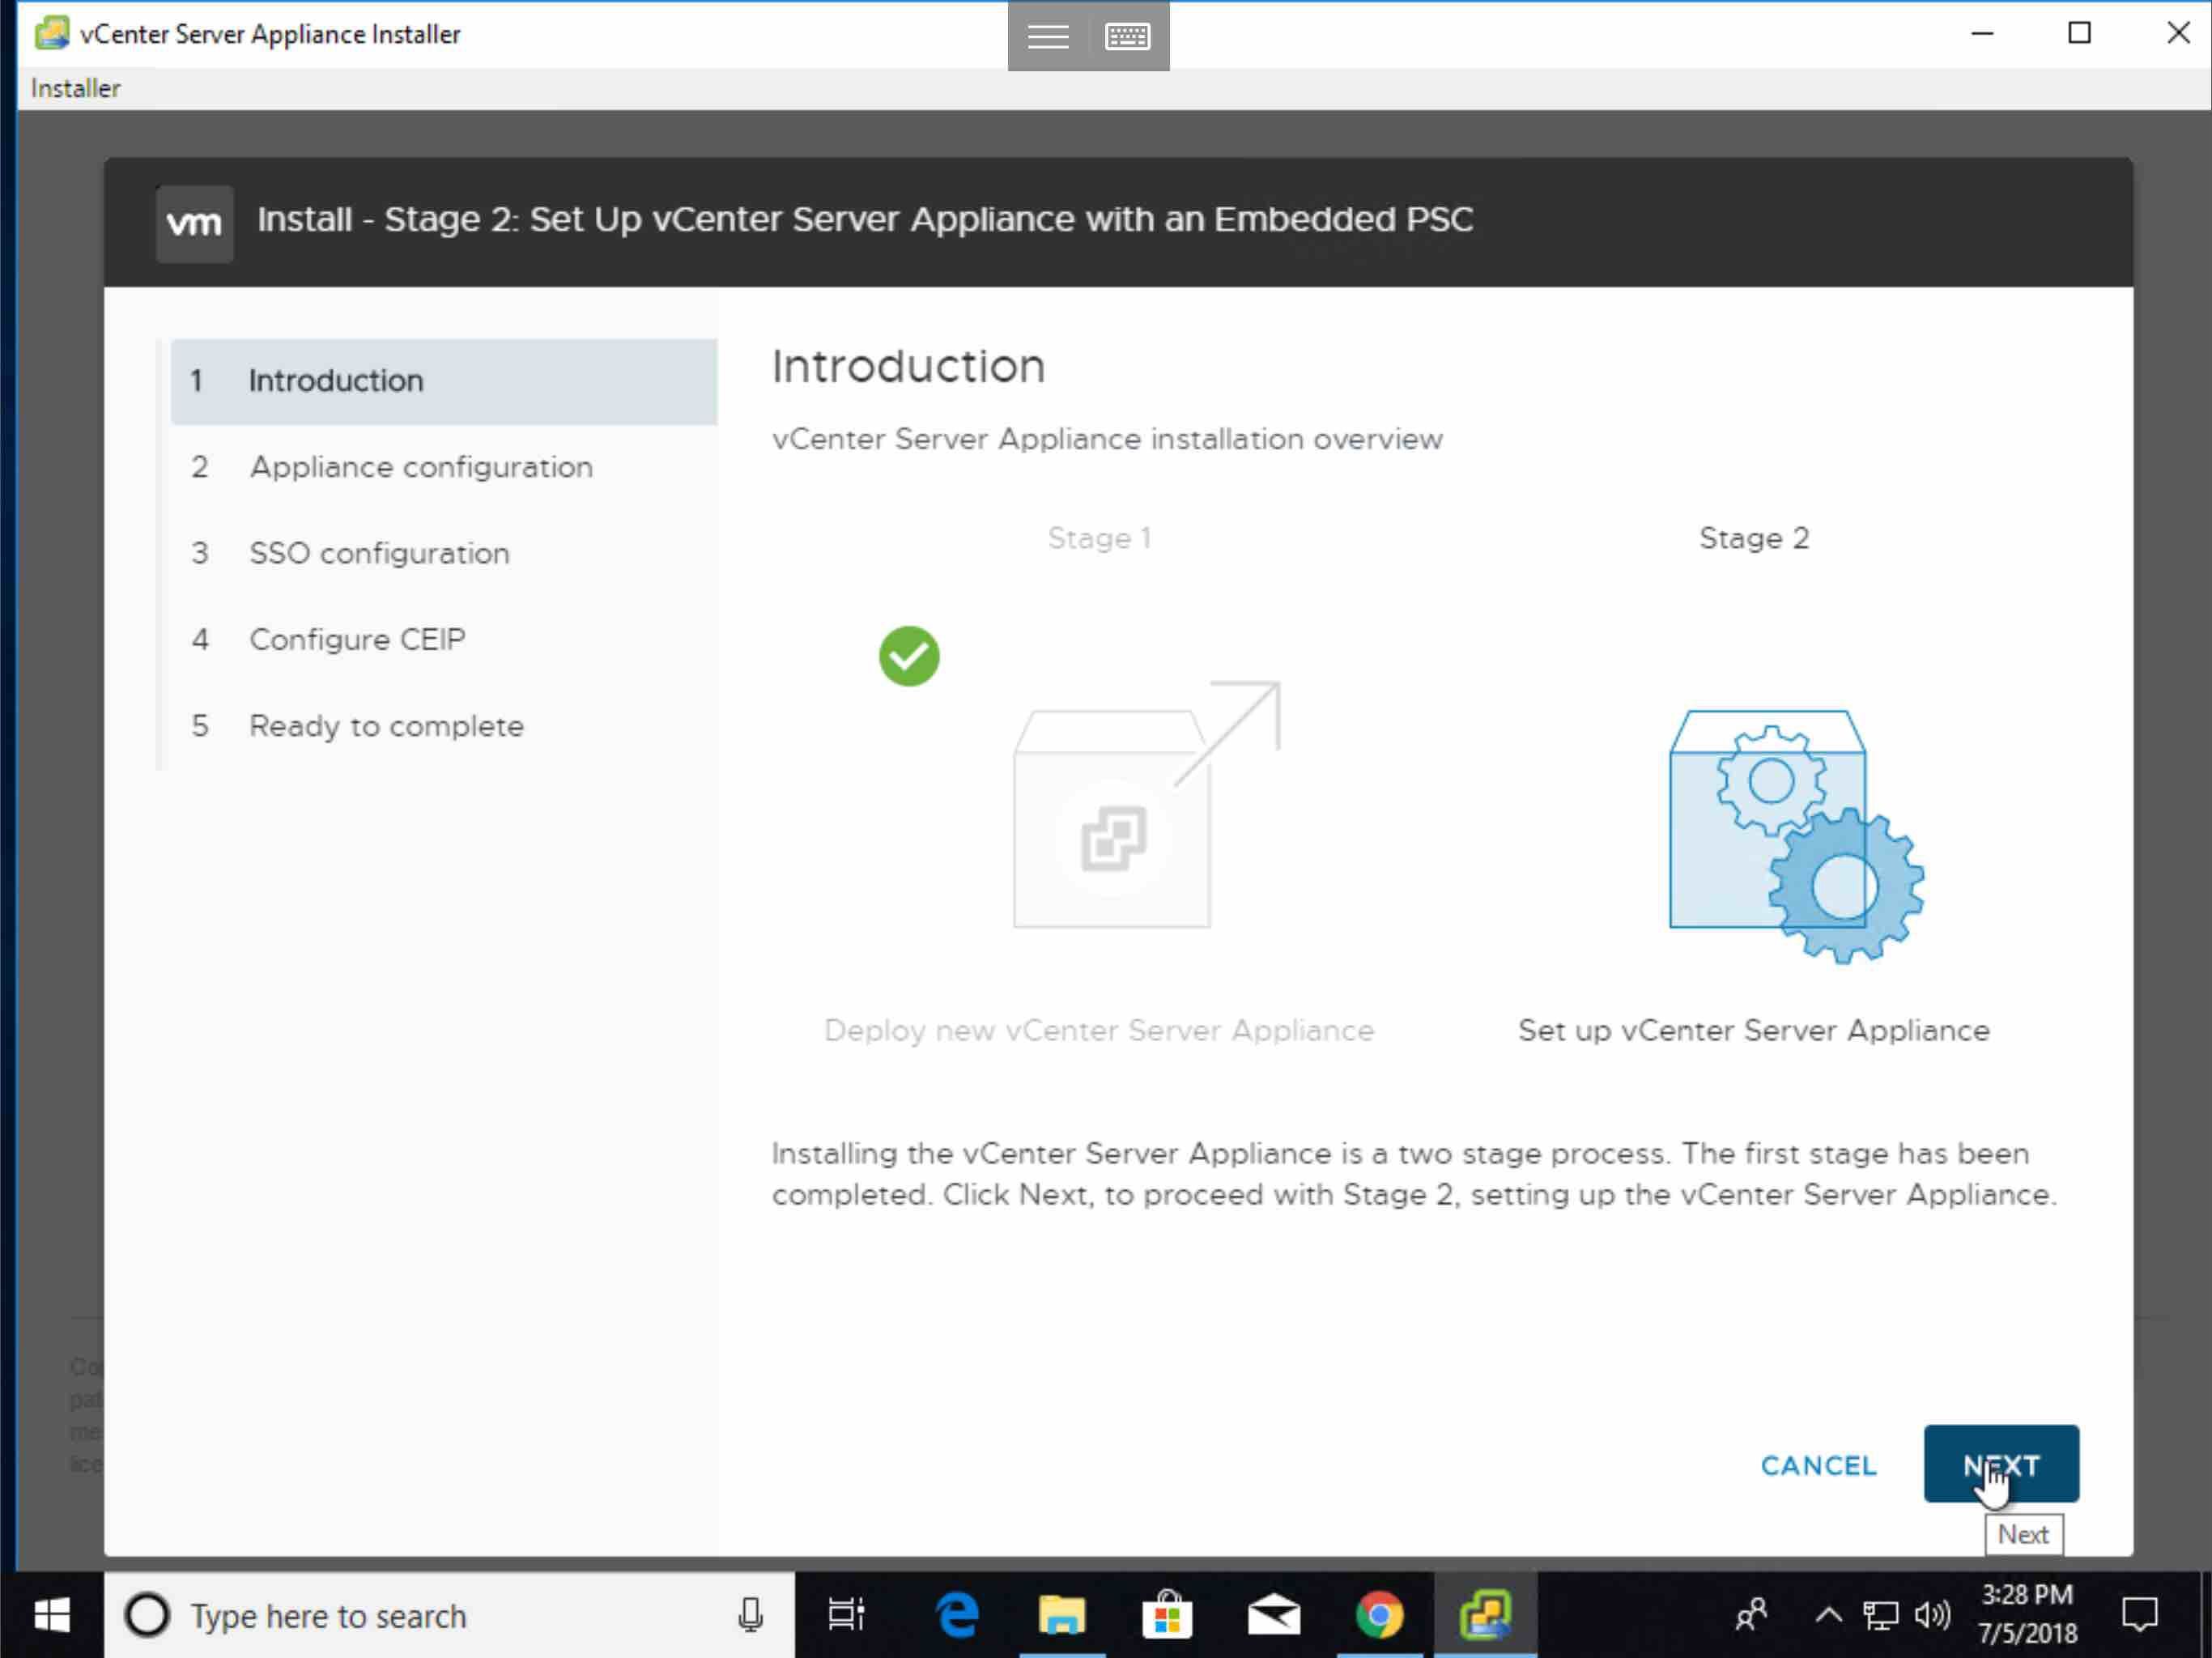Open the People icon in system tray
Viewport: 2212px width, 1658px height.
pyautogui.click(x=1752, y=1615)
